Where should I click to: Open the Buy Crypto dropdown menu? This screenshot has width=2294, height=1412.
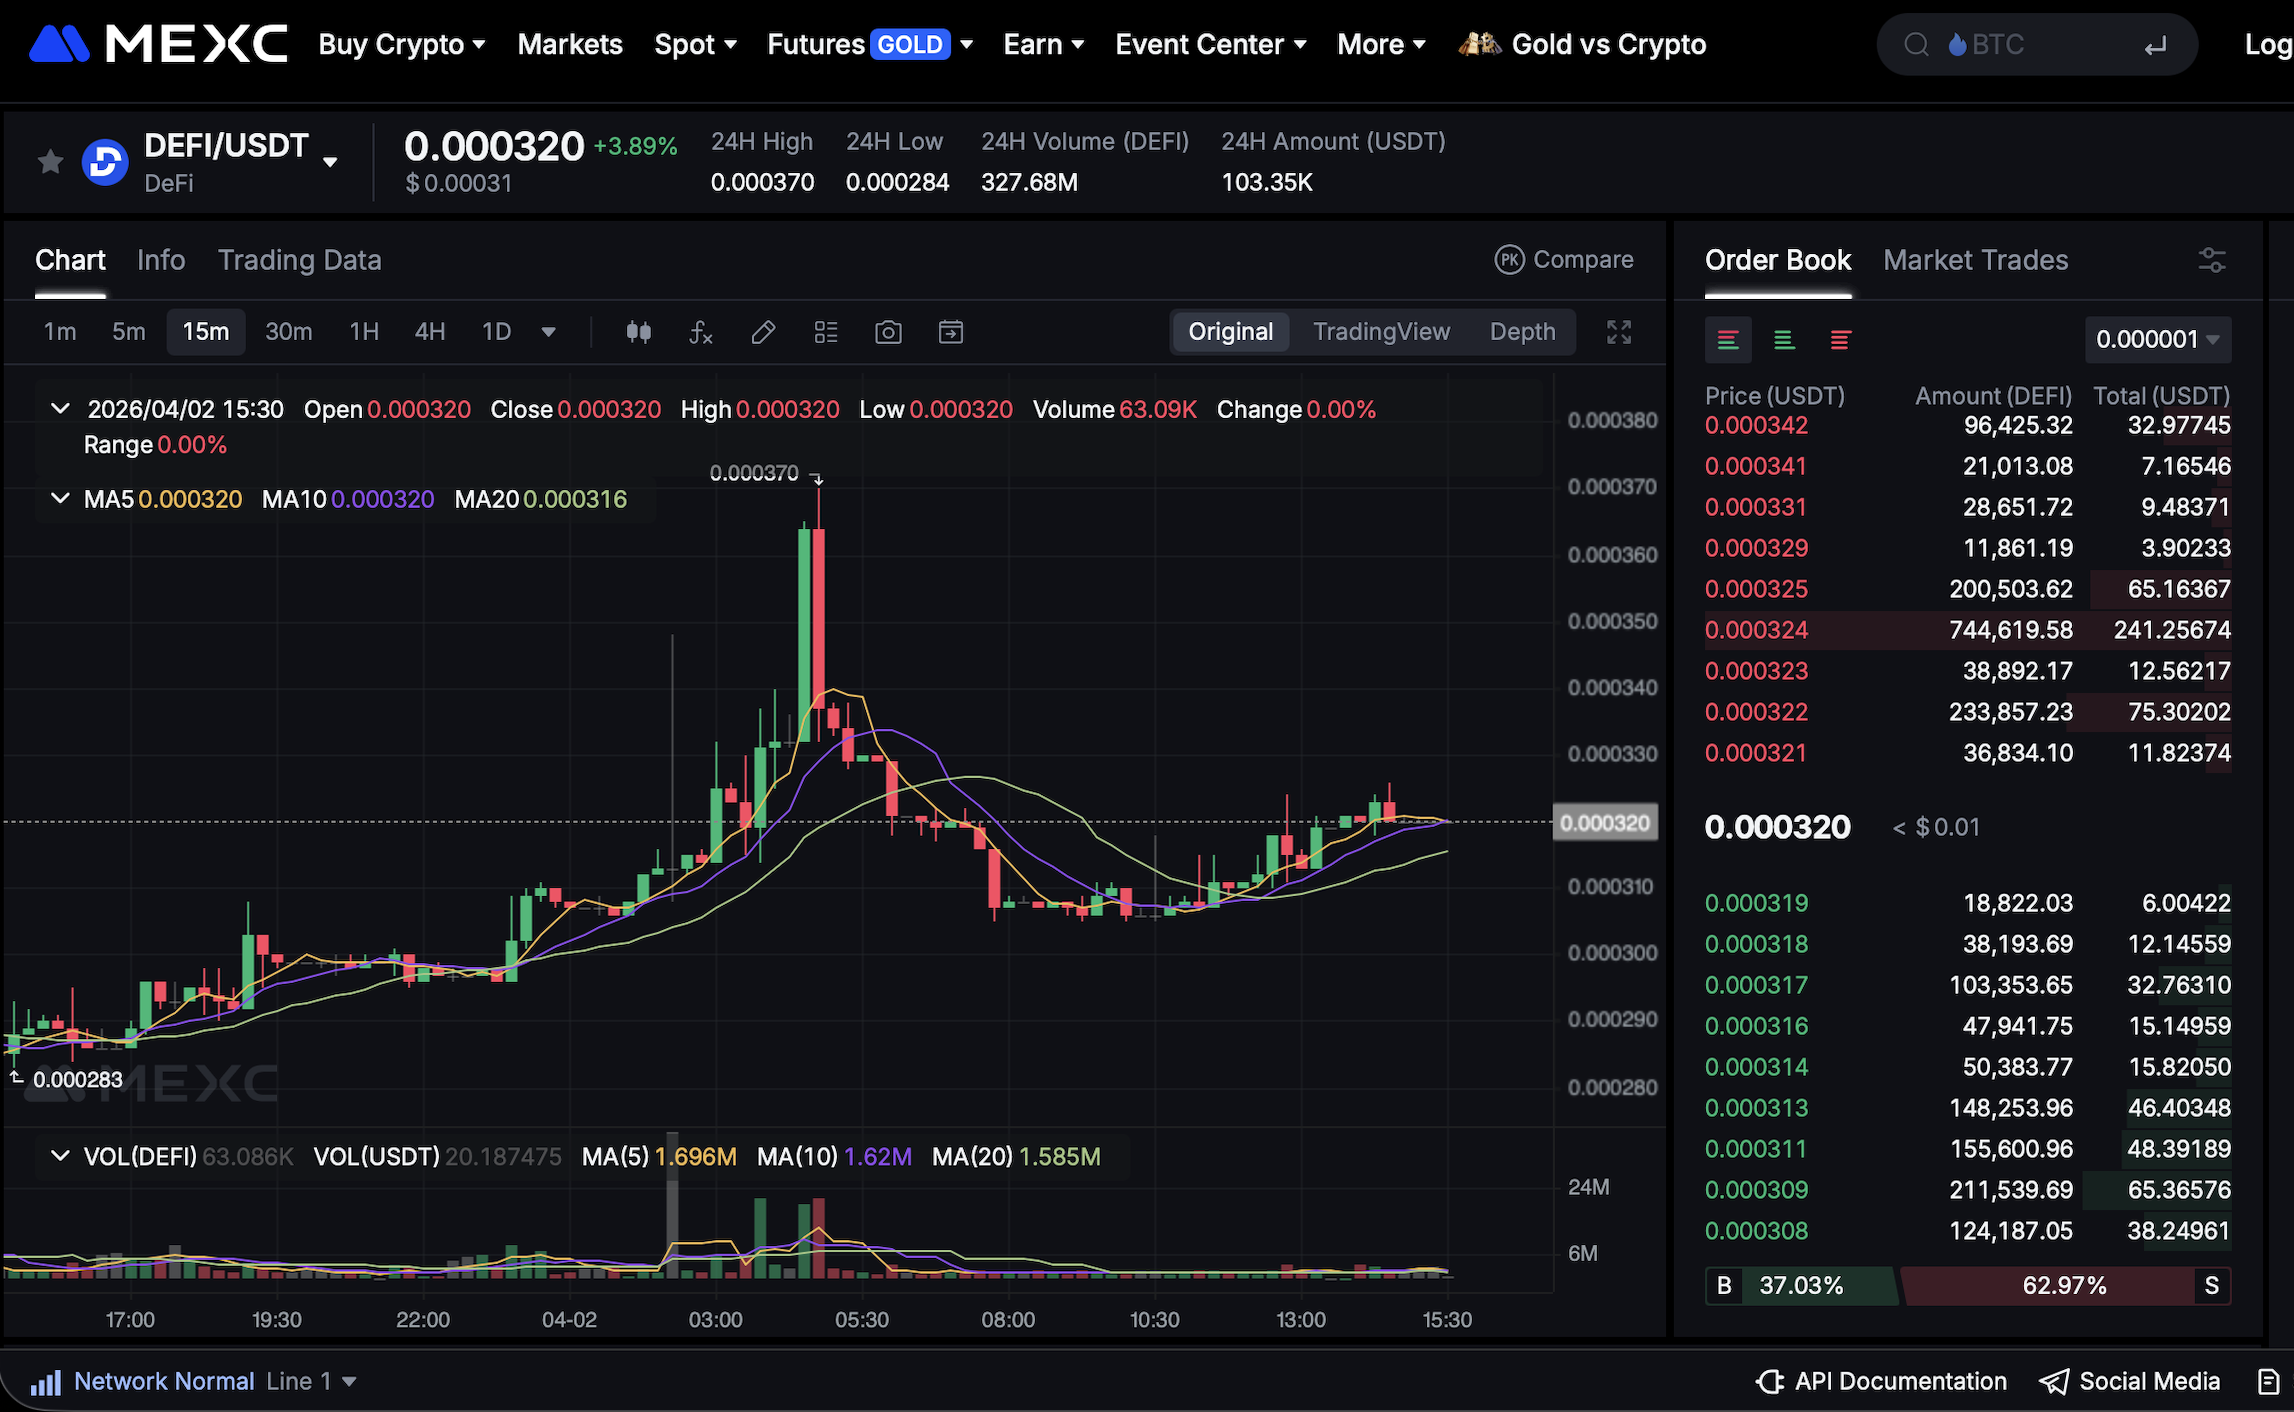(402, 44)
